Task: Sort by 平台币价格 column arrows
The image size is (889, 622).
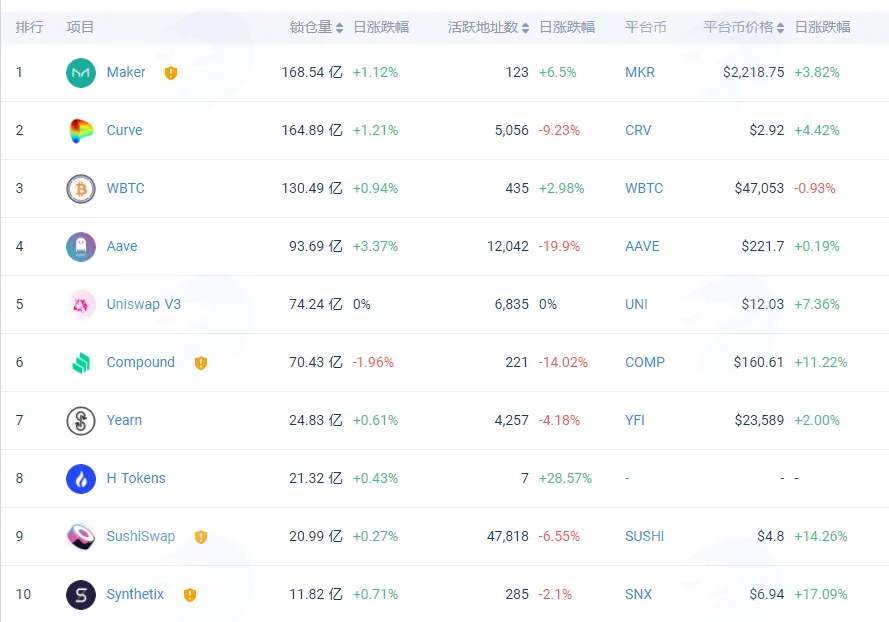Action: [780, 28]
